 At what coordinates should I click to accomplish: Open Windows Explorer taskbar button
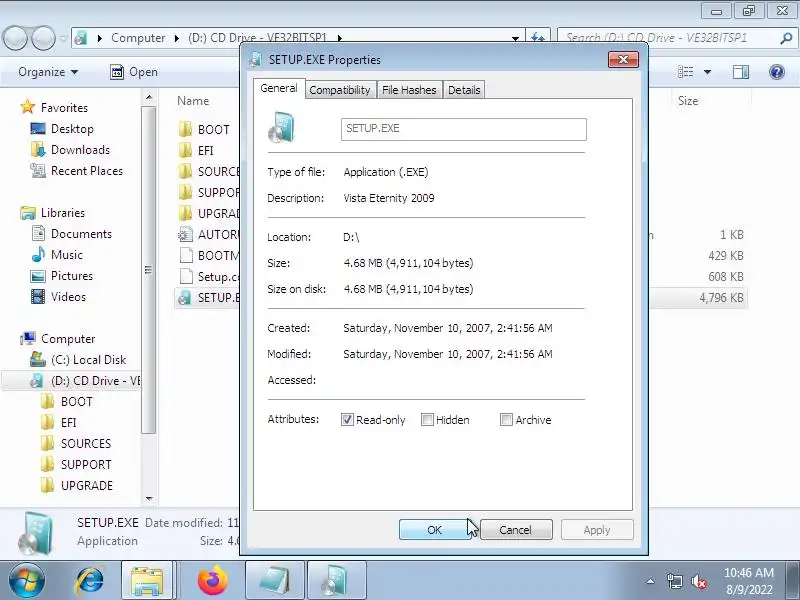point(147,581)
